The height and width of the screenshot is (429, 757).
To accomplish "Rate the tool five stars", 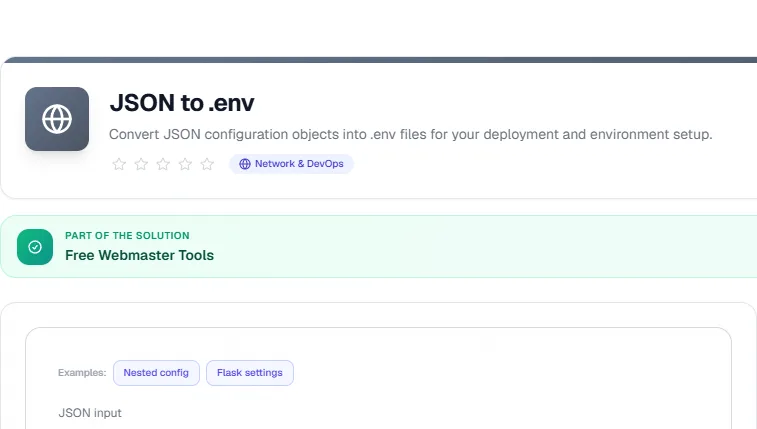I will (x=207, y=164).
